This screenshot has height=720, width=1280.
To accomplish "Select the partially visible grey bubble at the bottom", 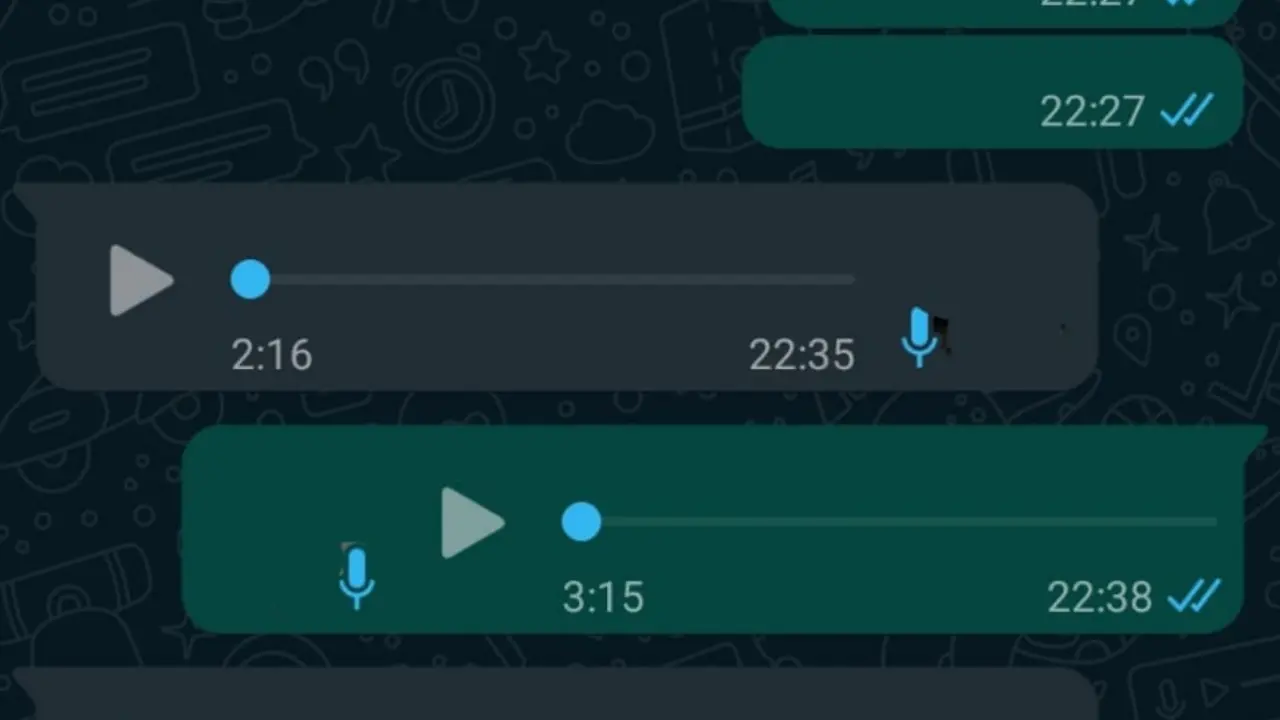I will (x=555, y=694).
